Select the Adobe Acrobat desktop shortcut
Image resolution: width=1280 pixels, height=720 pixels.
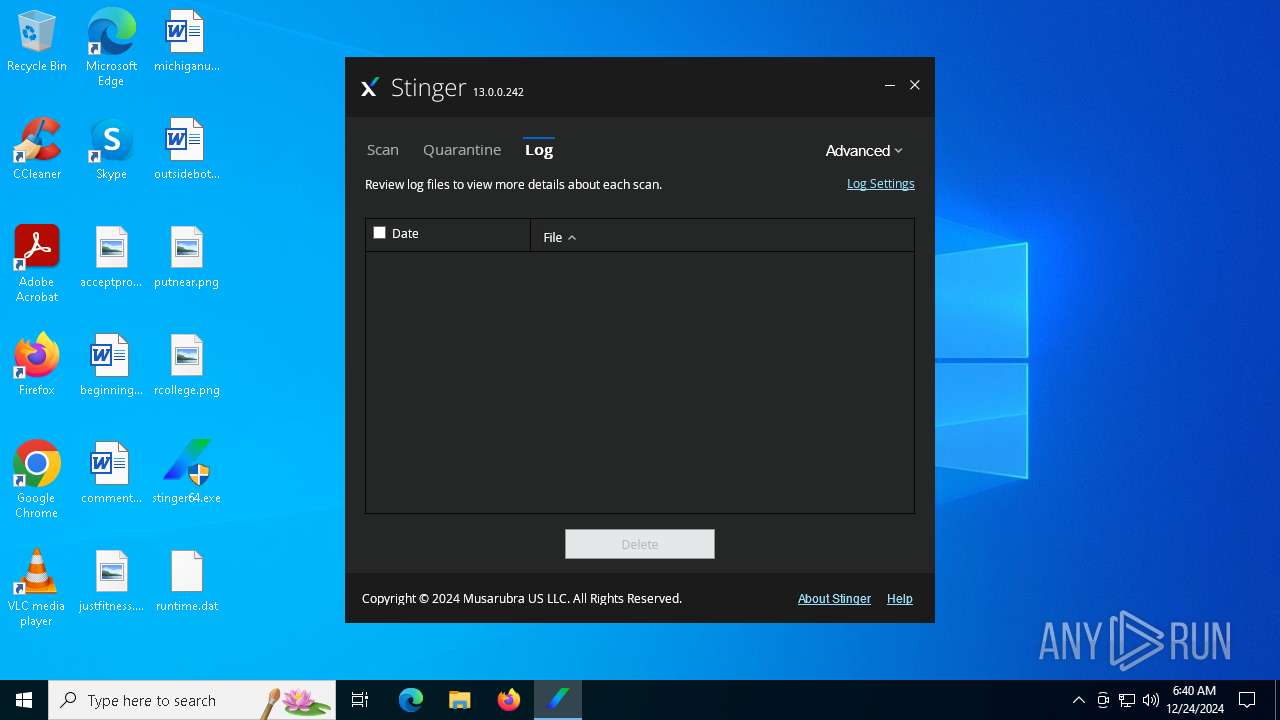(37, 264)
